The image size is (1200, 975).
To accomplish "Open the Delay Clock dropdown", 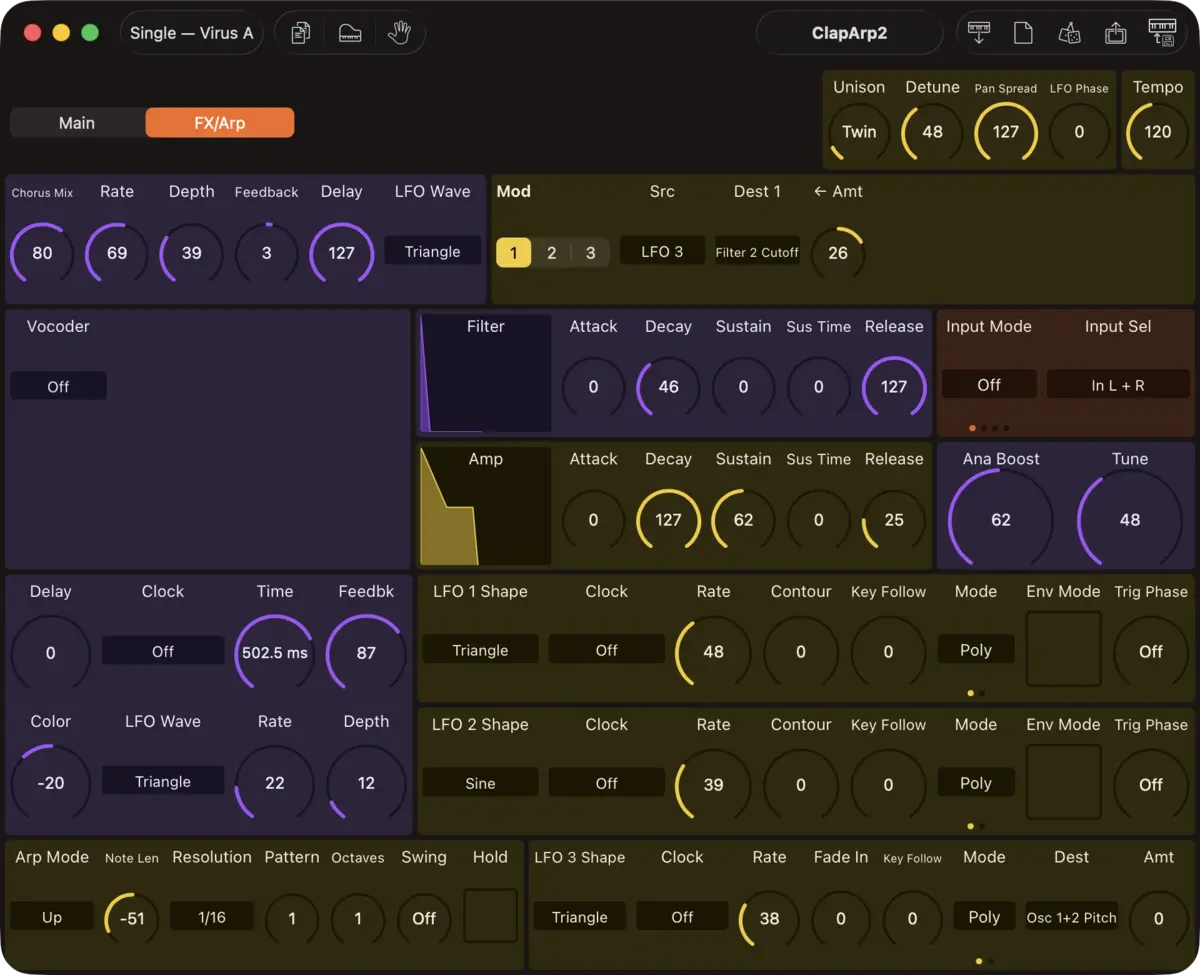I will pyautogui.click(x=163, y=651).
